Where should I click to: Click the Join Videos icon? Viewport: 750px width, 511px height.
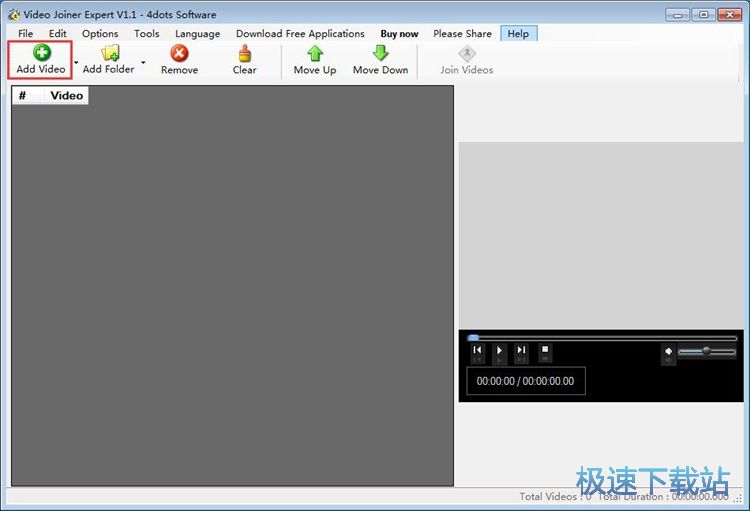click(466, 53)
